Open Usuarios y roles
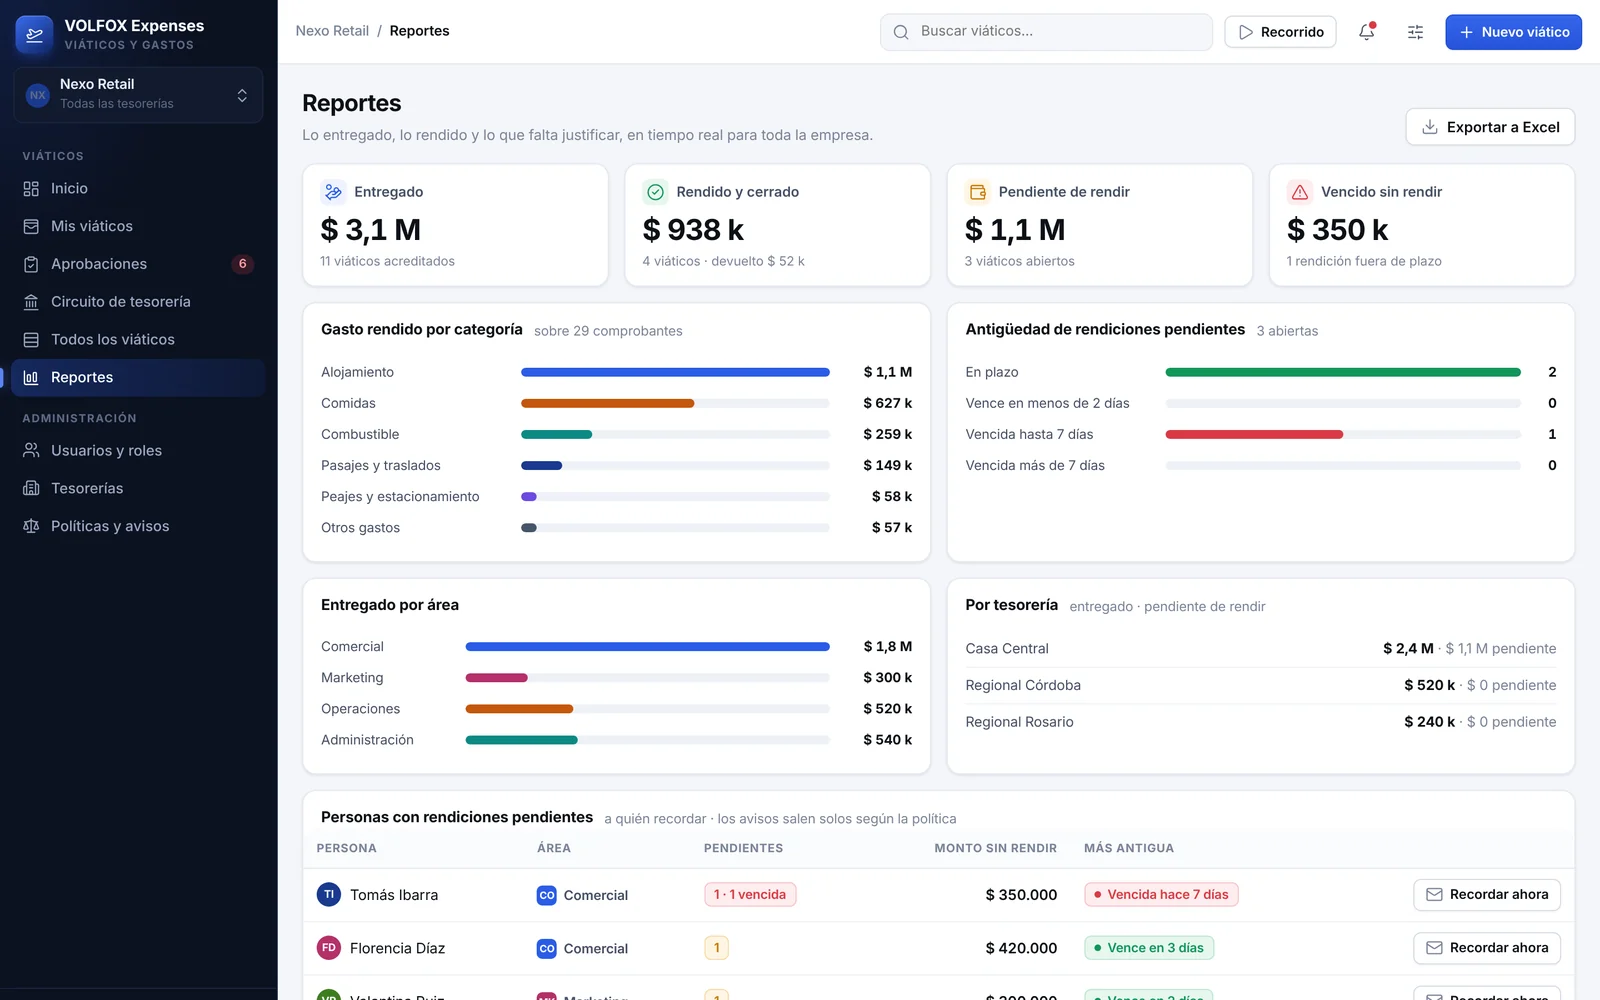Image resolution: width=1600 pixels, height=1000 pixels. click(138, 451)
